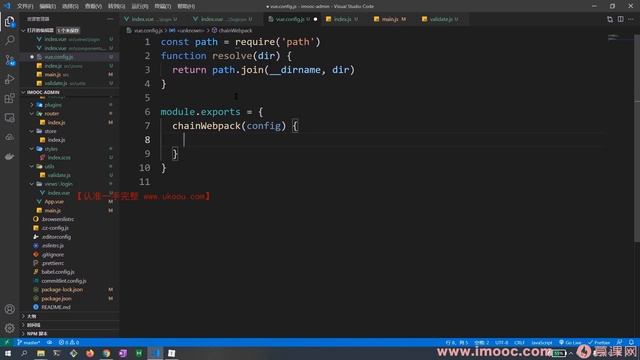The image size is (640, 360).
Task: Open the 文件 (File) menu
Action: coord(25,6)
